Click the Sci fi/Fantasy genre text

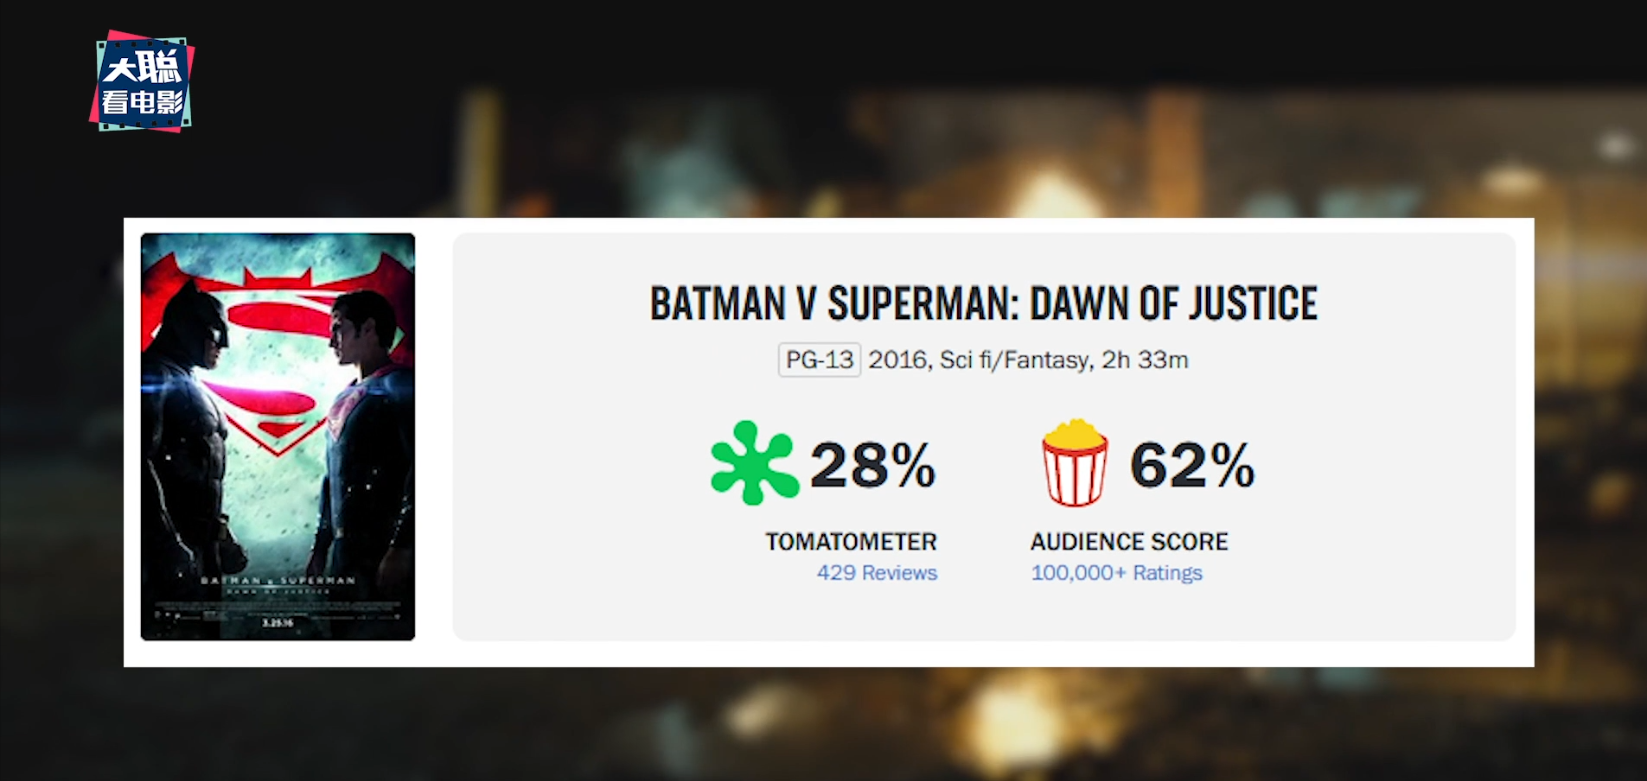[1014, 360]
